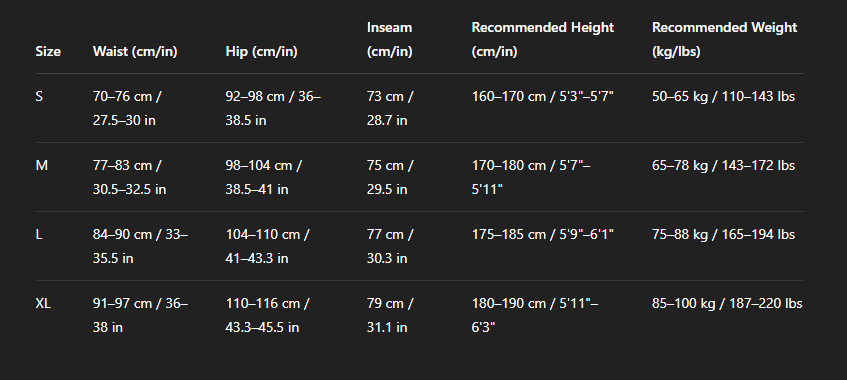The image size is (847, 380).
Task: Select the XL size row label
Action: [43, 304]
